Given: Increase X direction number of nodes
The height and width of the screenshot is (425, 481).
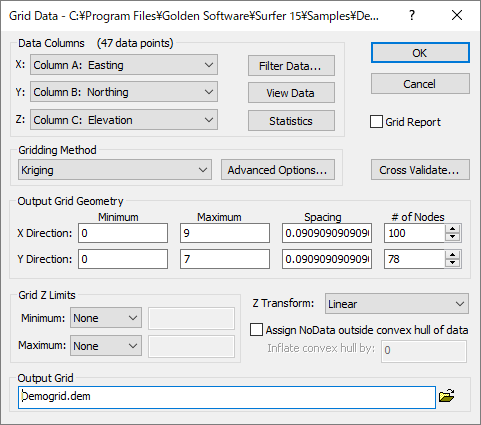Looking at the screenshot, I should [x=452, y=229].
